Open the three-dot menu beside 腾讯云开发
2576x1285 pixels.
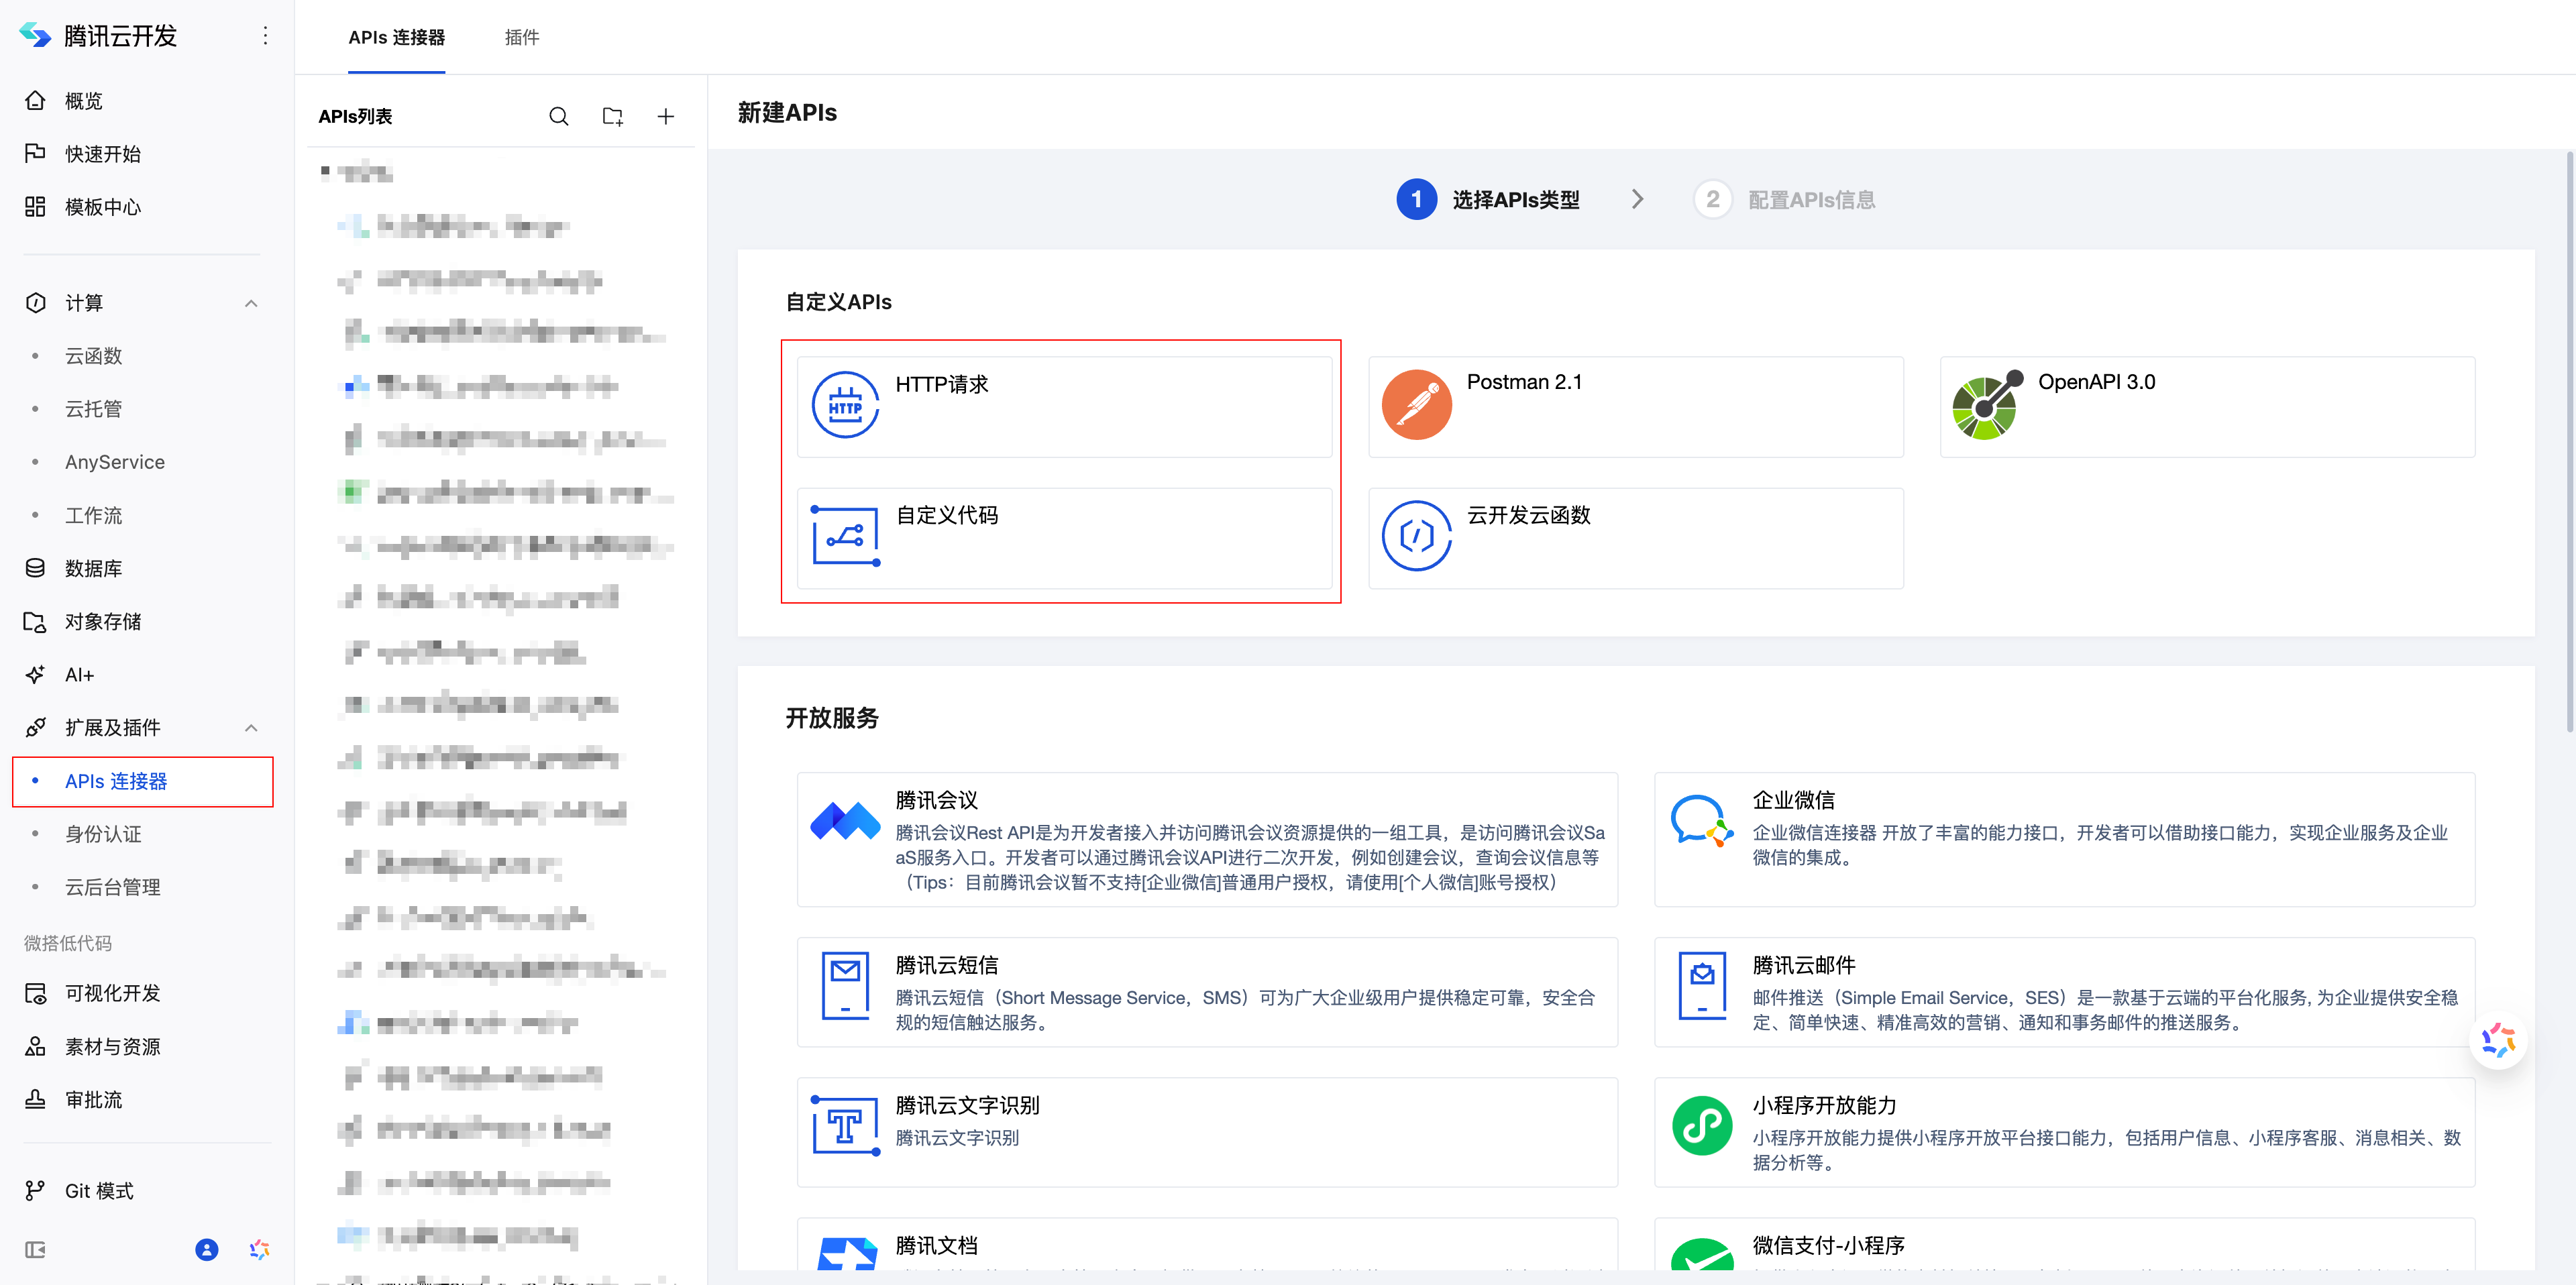tap(265, 36)
